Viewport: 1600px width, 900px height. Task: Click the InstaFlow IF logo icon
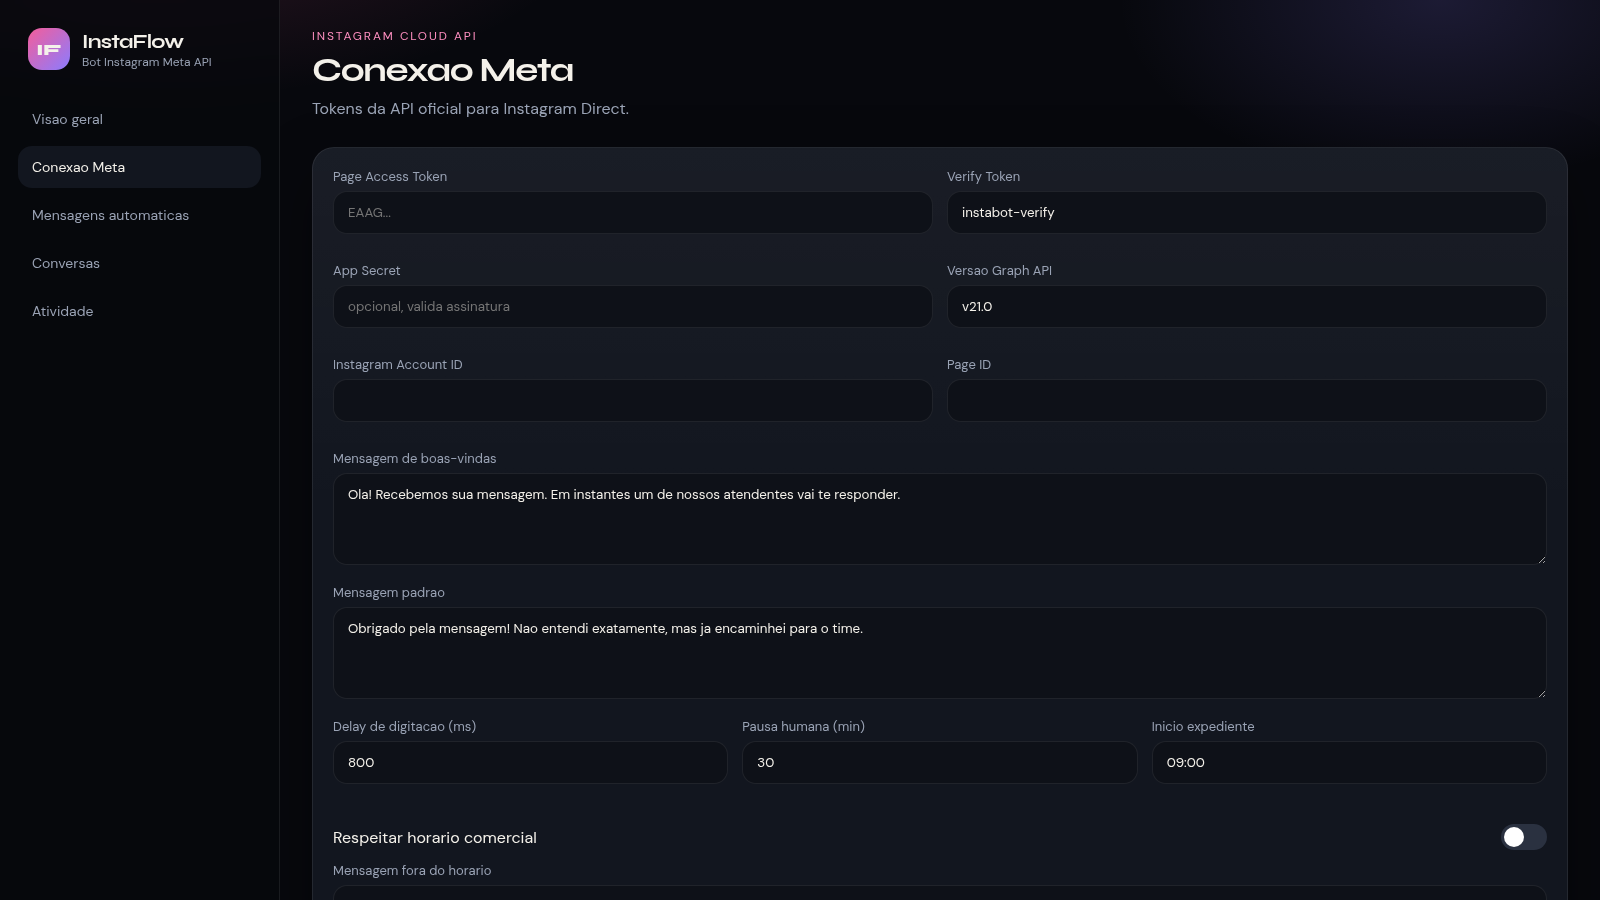(x=49, y=49)
